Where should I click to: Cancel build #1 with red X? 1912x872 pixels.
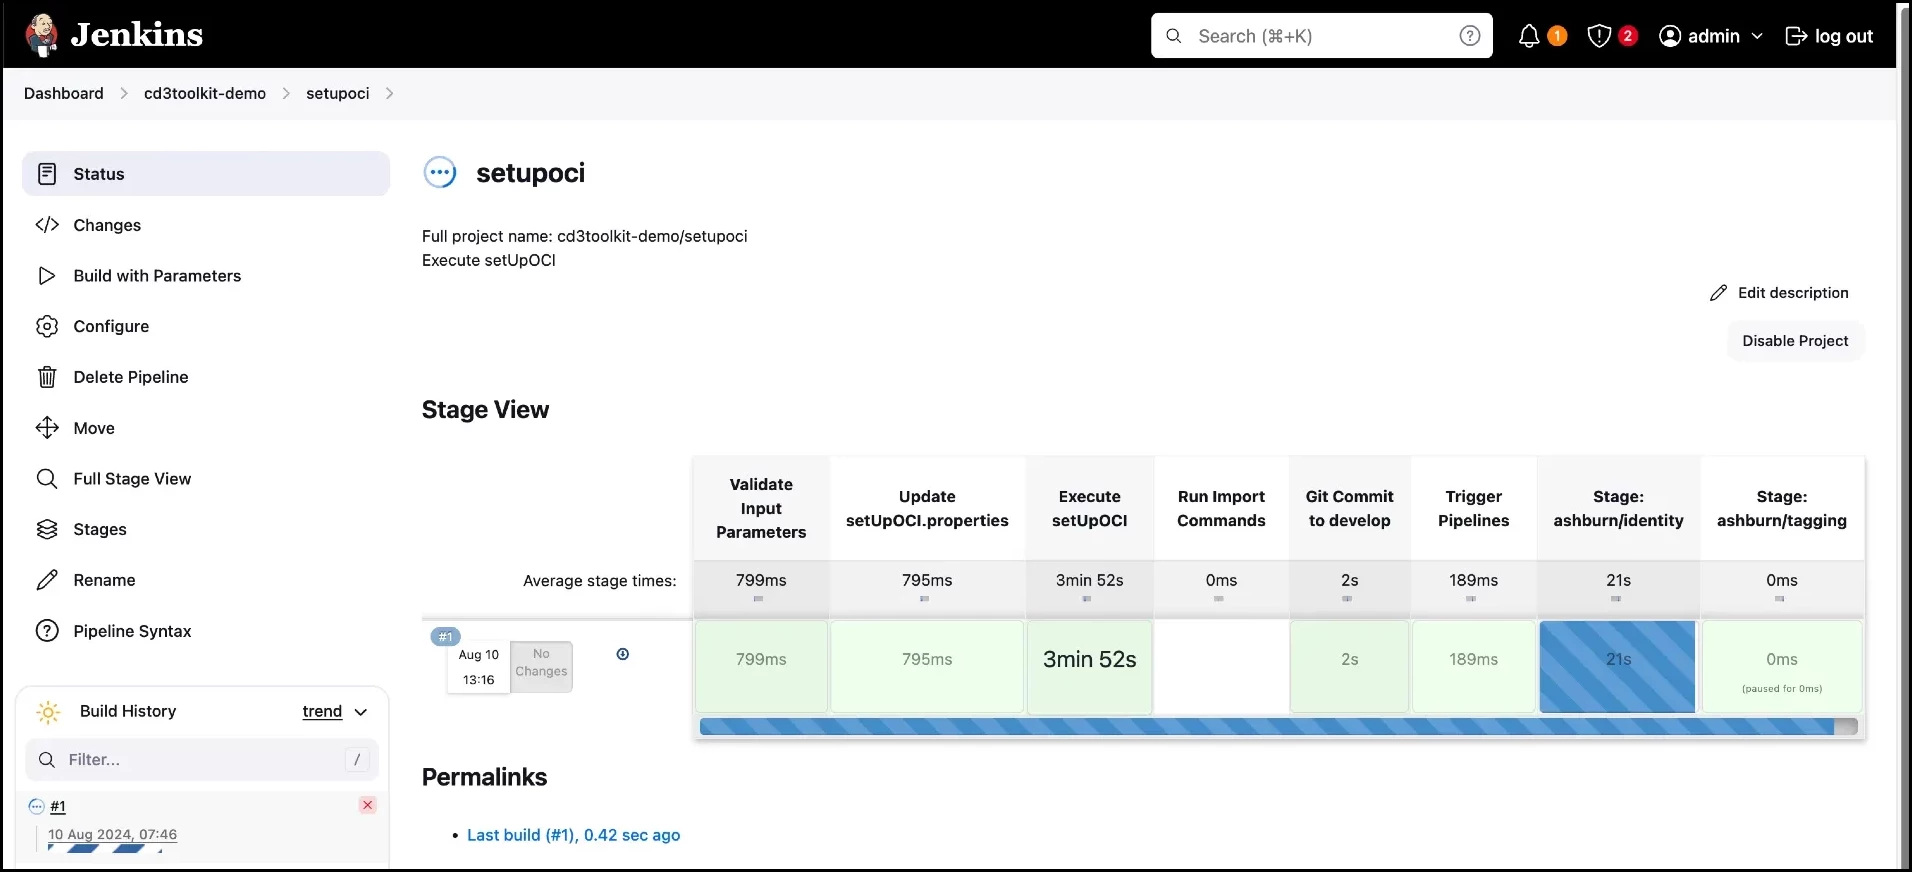(368, 805)
